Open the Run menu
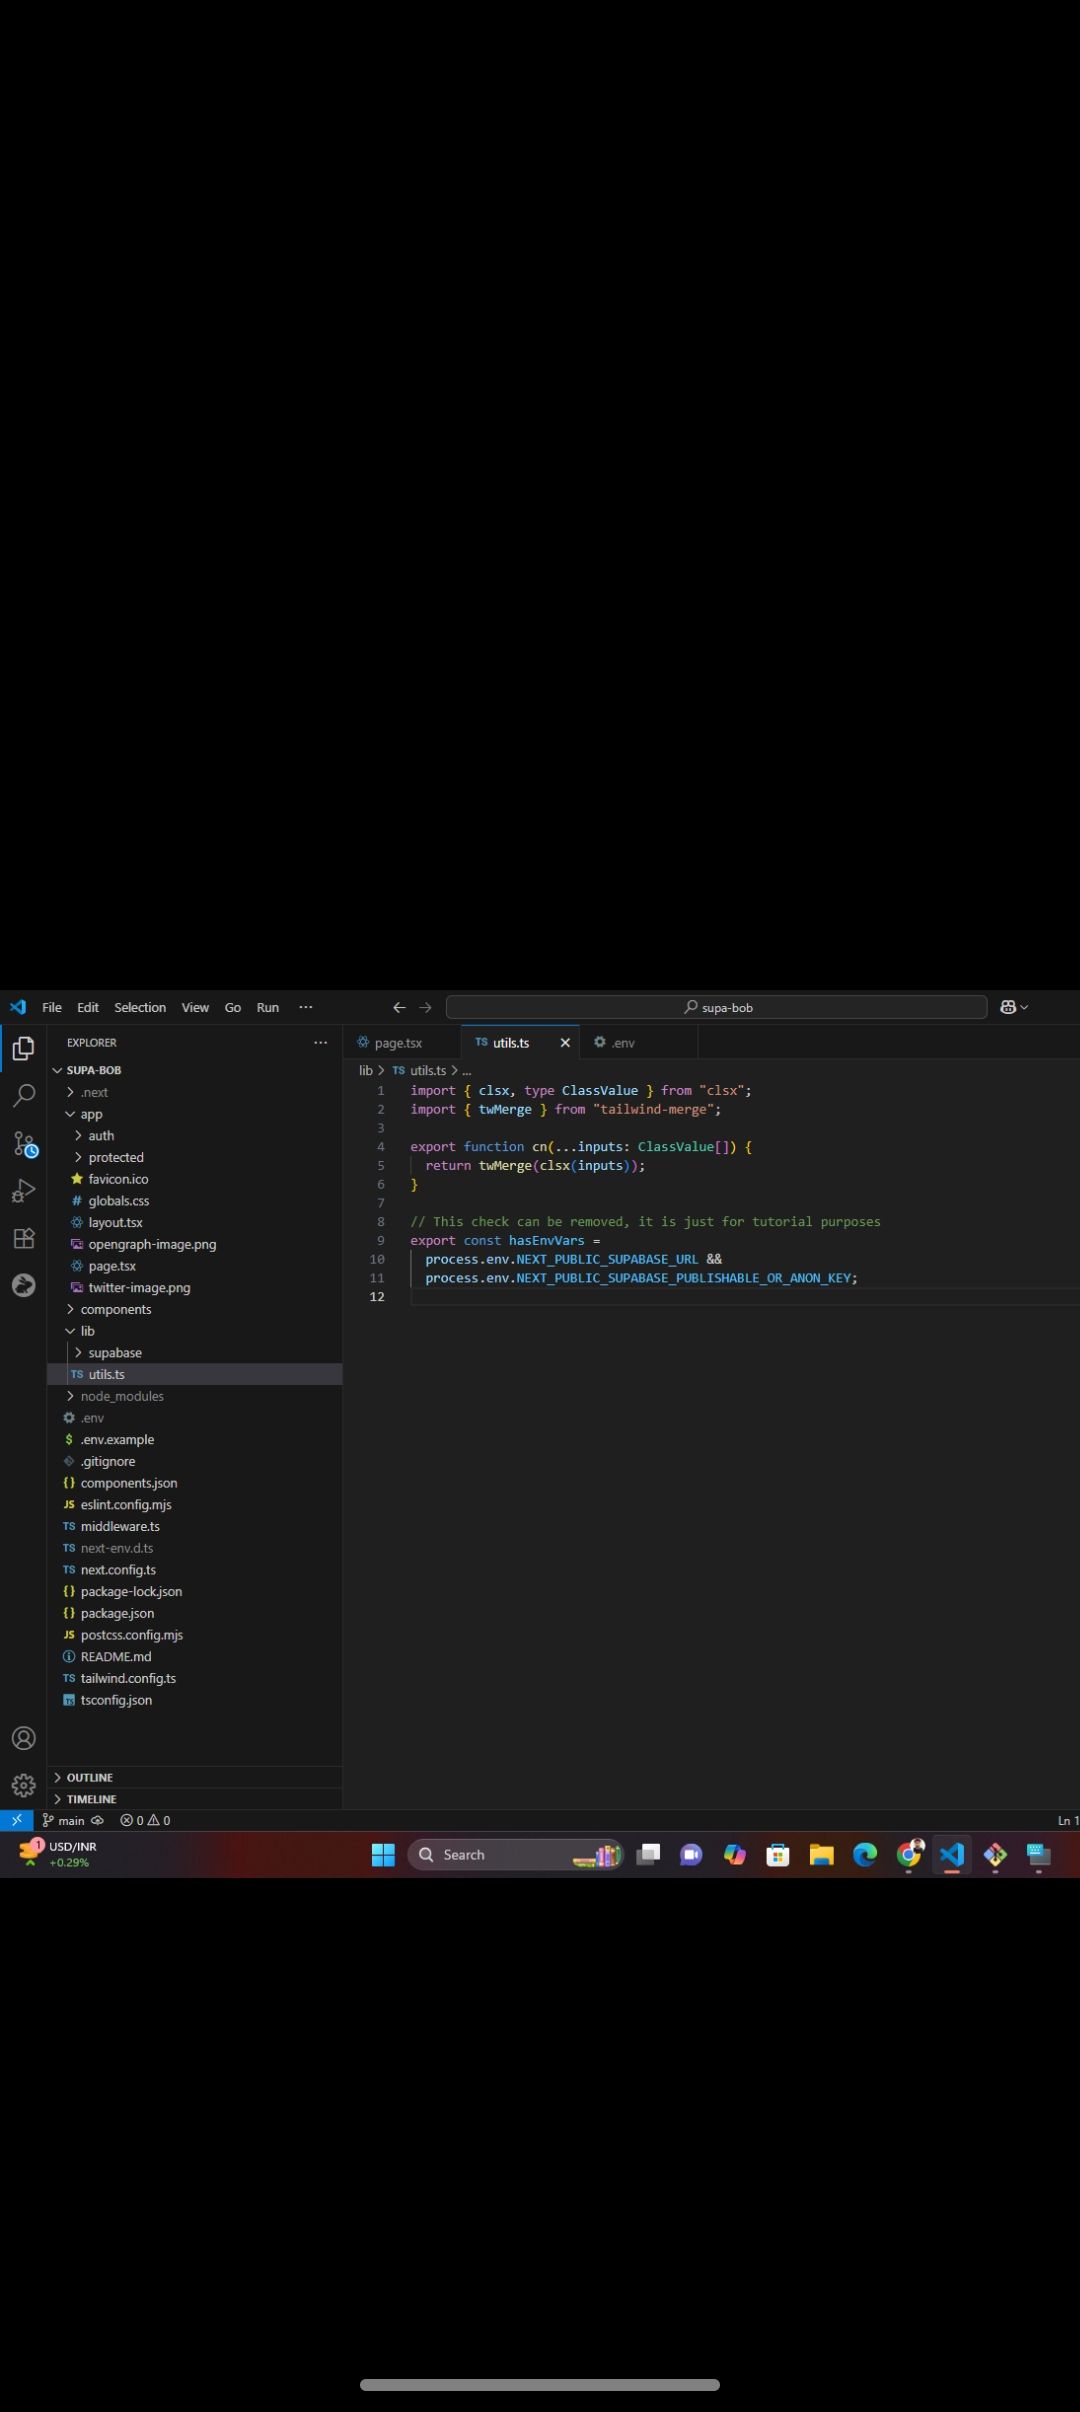1080x2412 pixels. click(268, 1007)
